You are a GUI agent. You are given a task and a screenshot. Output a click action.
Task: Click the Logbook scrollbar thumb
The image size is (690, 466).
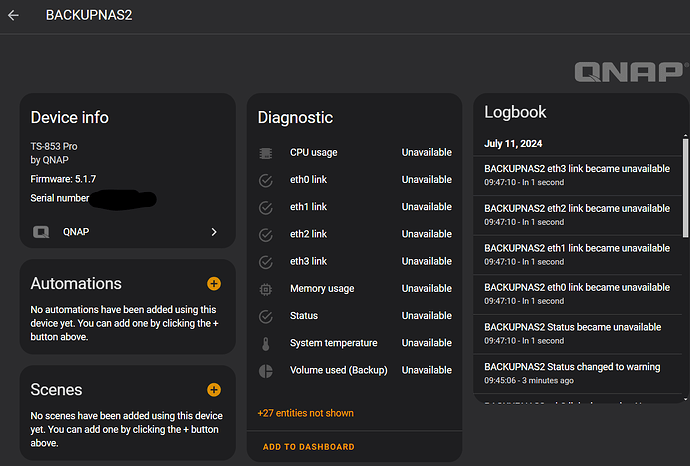(x=685, y=188)
